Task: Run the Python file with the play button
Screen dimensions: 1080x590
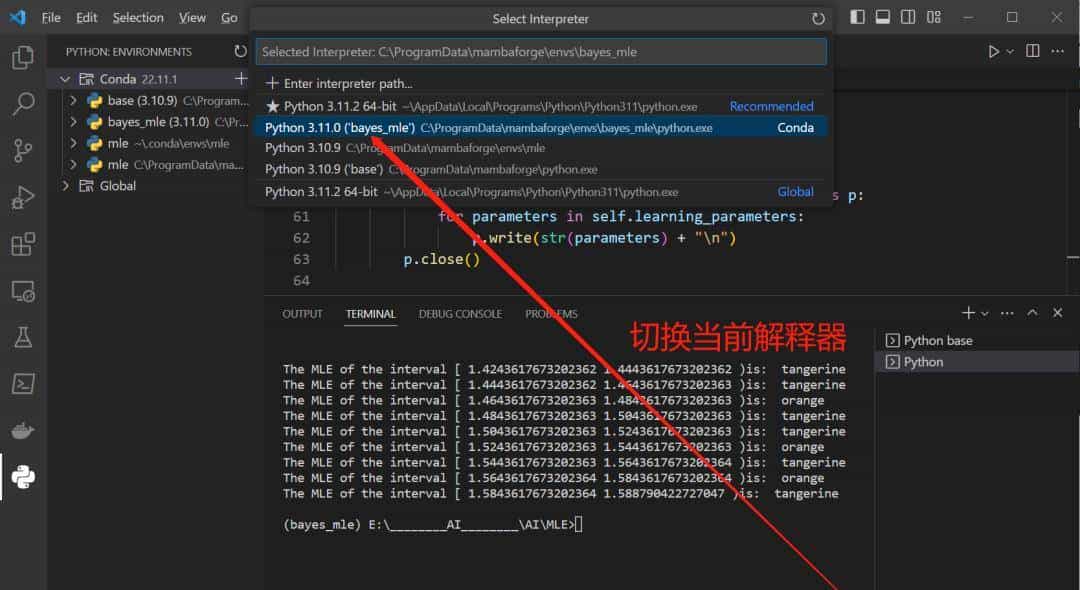Action: tap(994, 51)
